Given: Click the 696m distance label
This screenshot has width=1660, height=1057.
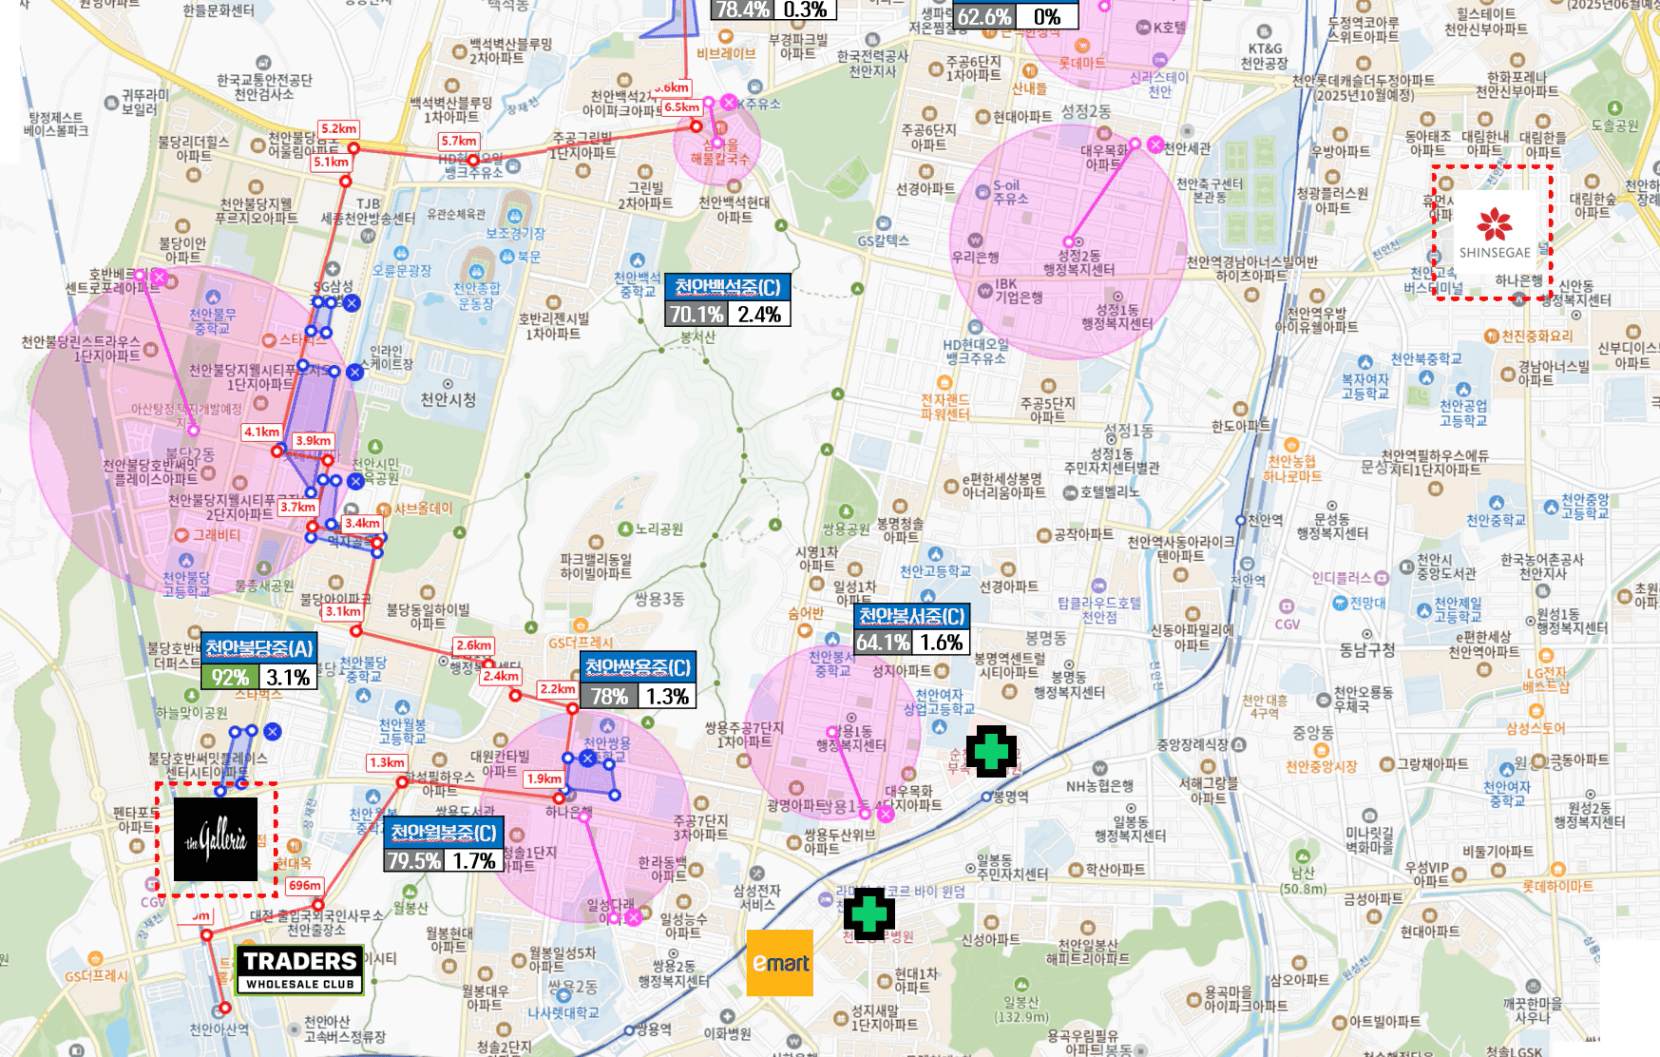Looking at the screenshot, I should click(x=304, y=885).
